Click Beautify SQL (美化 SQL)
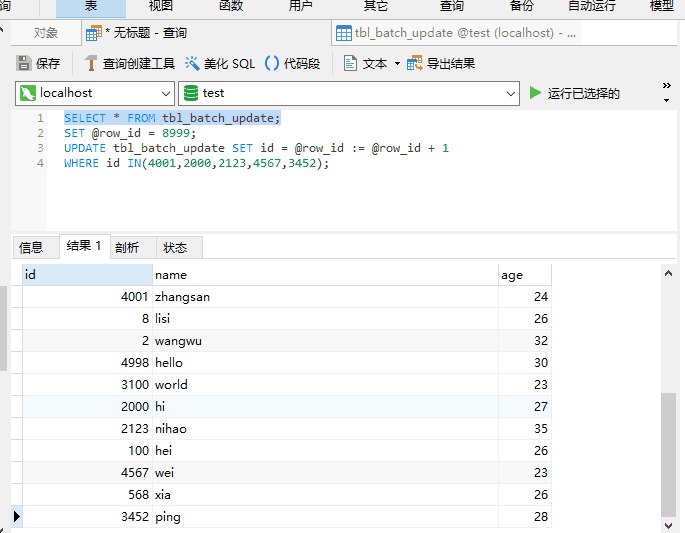The width and height of the screenshot is (685, 533). [220, 63]
